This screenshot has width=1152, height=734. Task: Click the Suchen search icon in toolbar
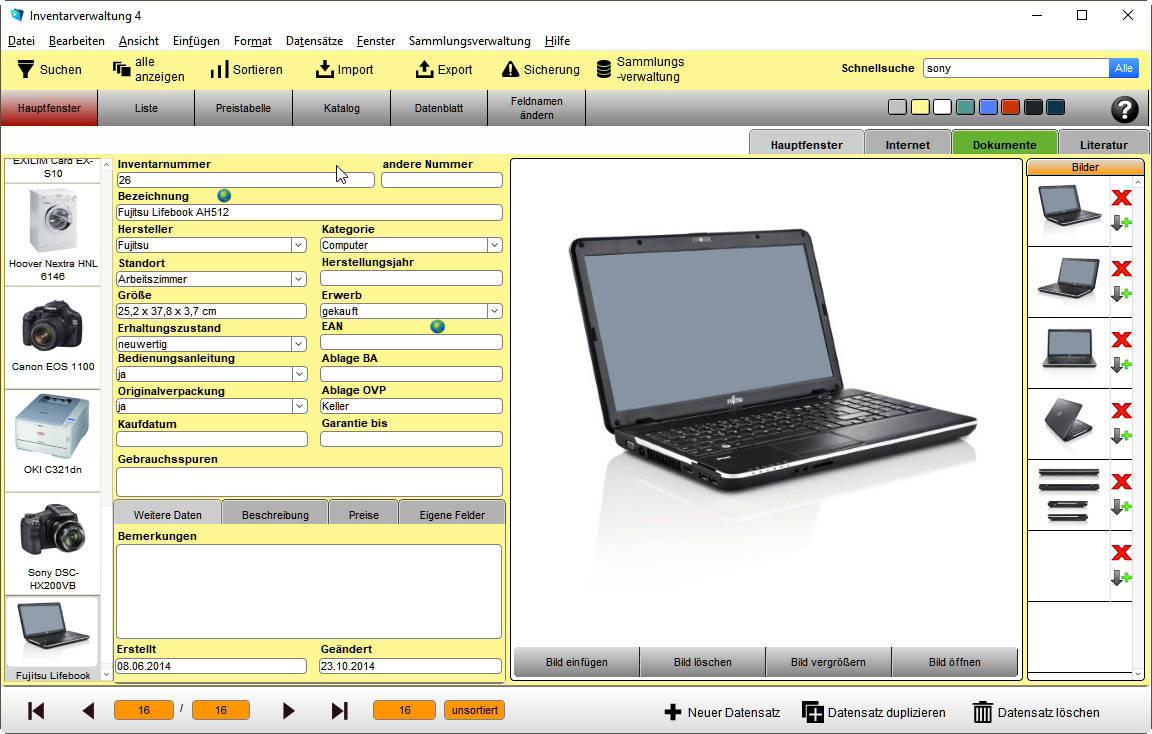(25, 70)
